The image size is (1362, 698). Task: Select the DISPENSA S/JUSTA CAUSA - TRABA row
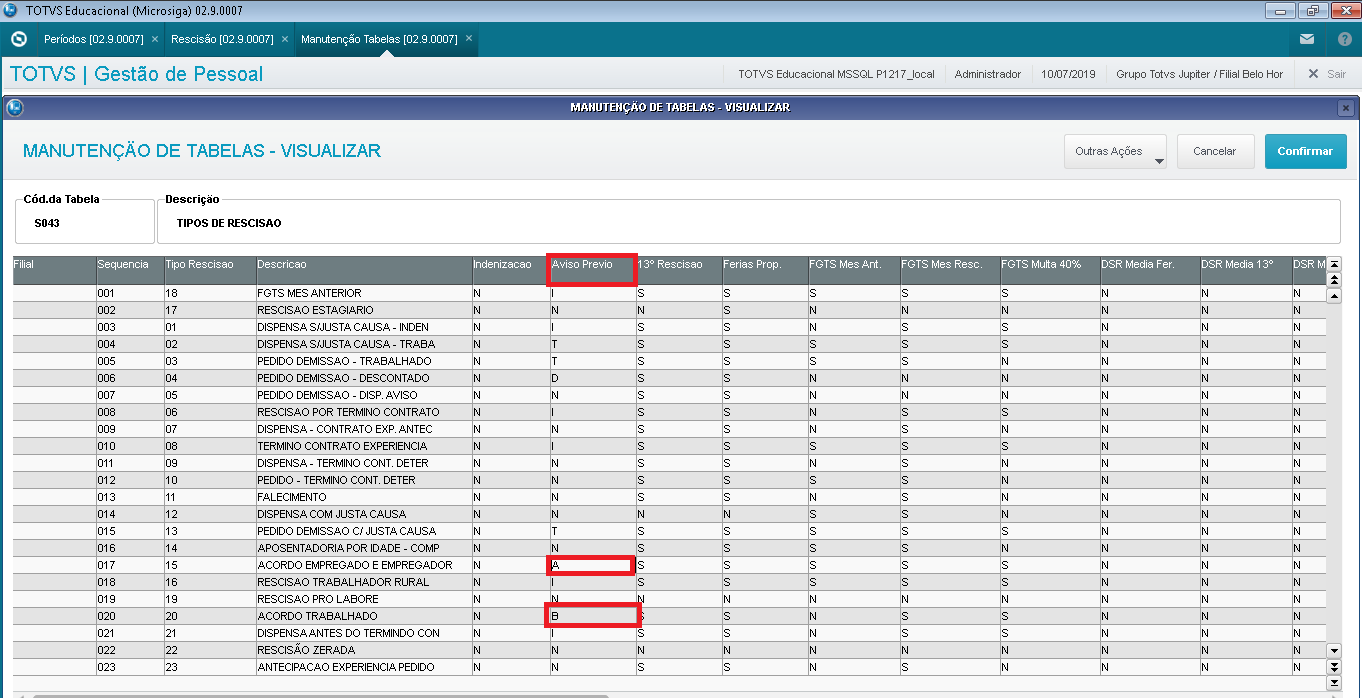(669, 344)
